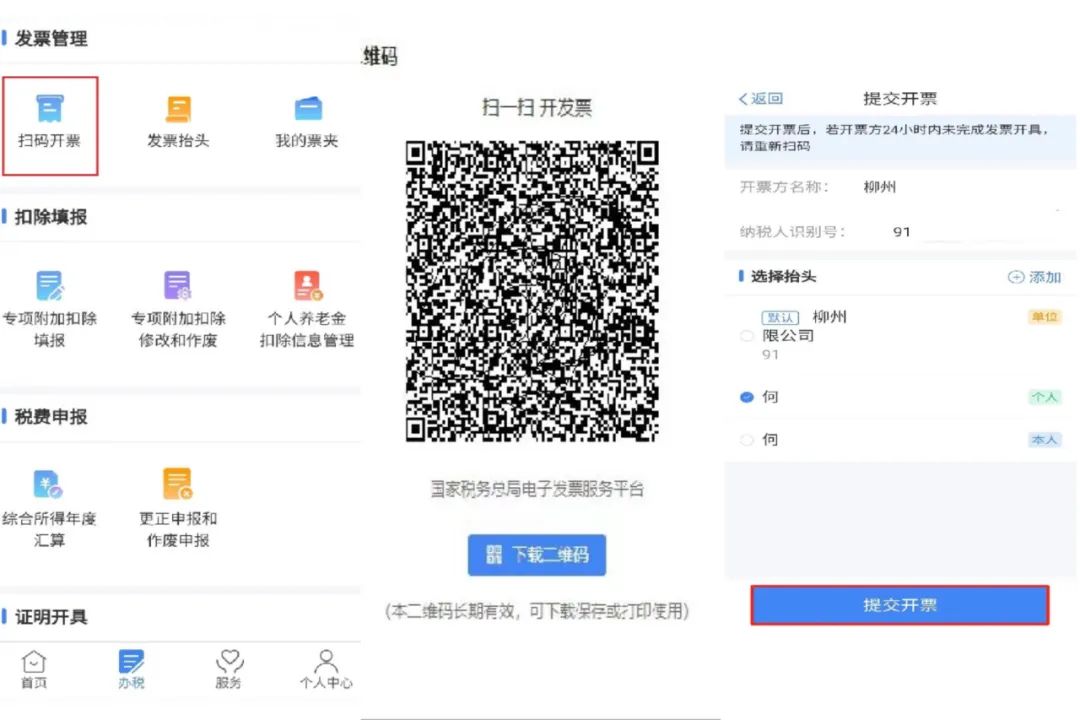1080x720 pixels.
Task: Click 税费申报 section heading
Action: tap(51, 417)
